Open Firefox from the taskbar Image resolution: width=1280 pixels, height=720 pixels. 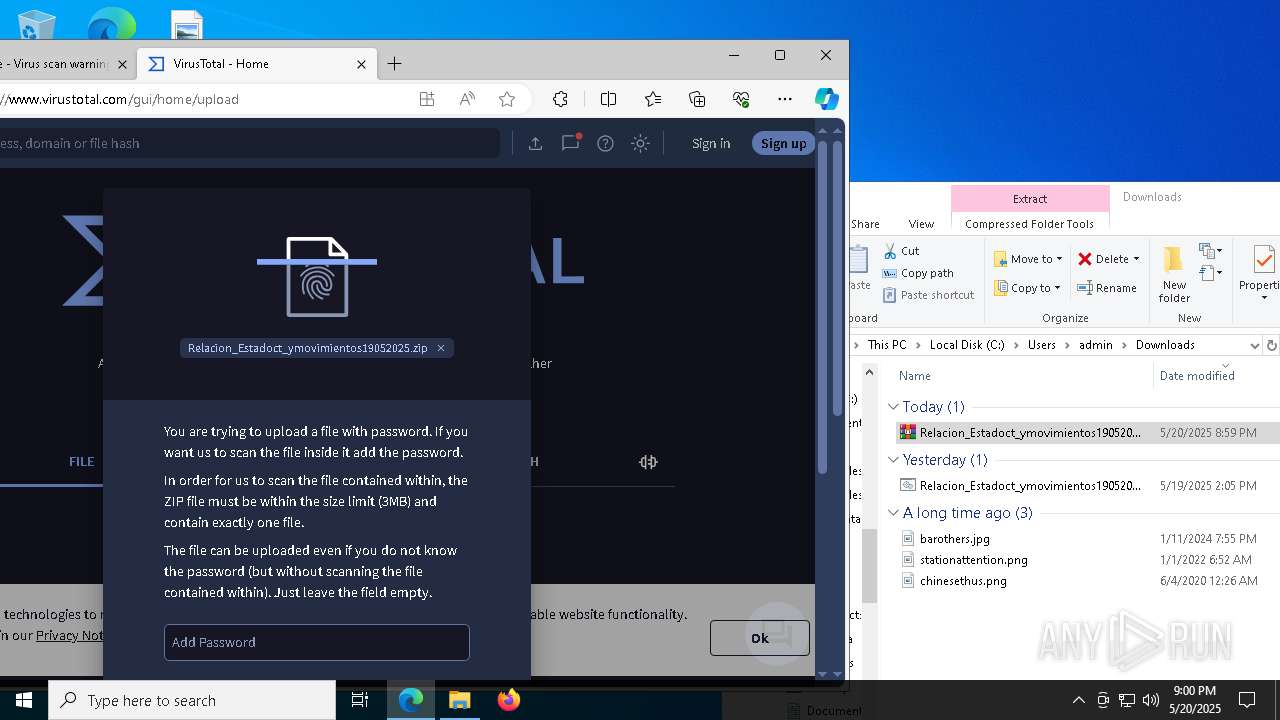tap(509, 700)
